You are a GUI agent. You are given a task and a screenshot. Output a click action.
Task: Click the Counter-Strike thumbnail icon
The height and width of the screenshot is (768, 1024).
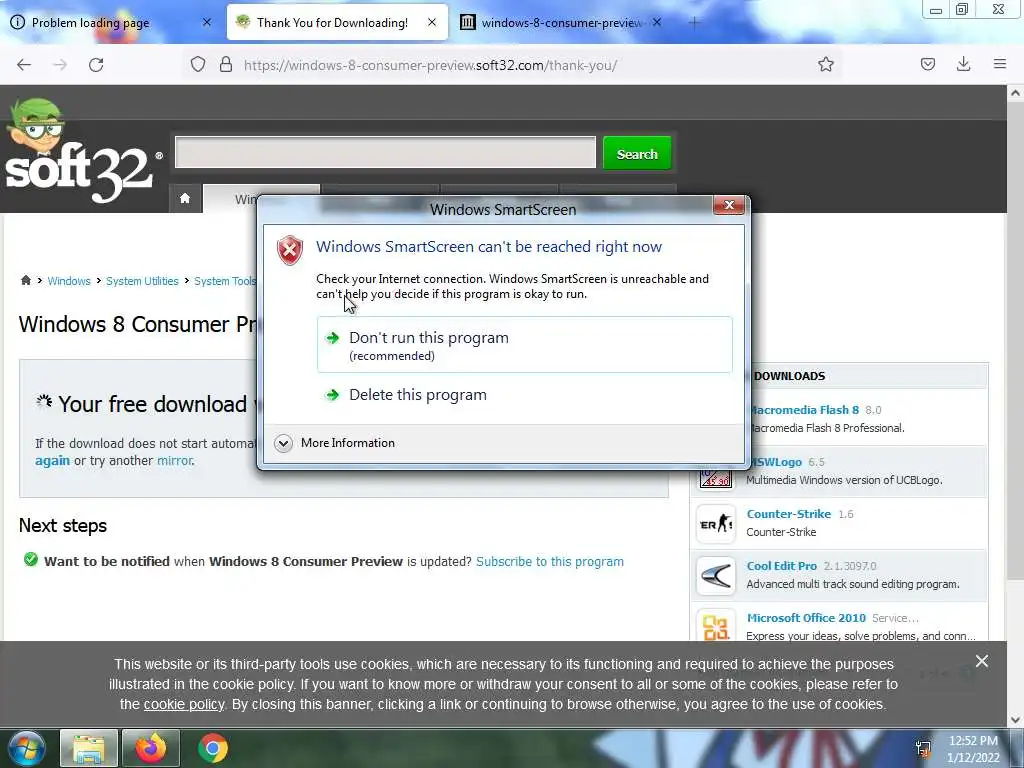716,524
